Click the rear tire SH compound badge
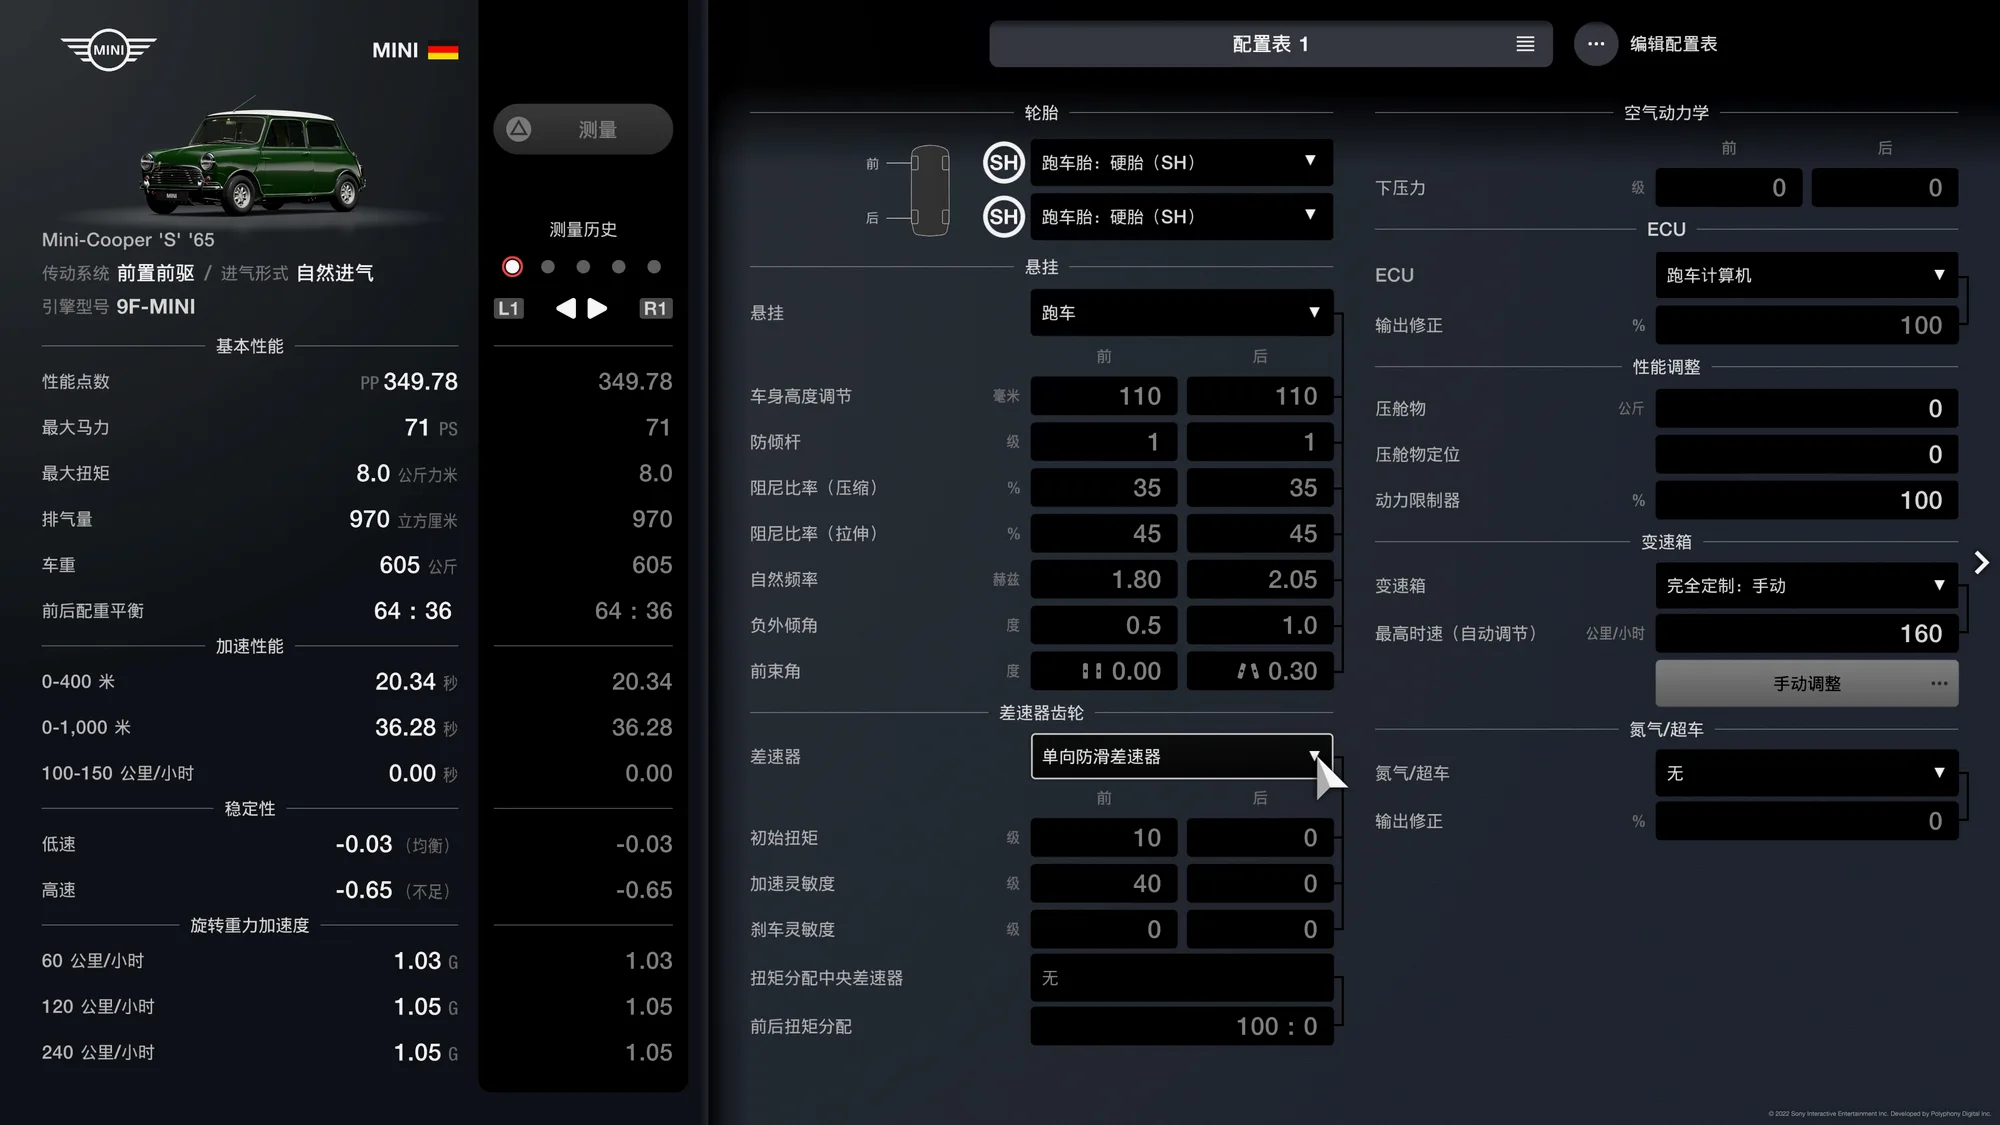Image resolution: width=2000 pixels, height=1125 pixels. tap(1004, 217)
